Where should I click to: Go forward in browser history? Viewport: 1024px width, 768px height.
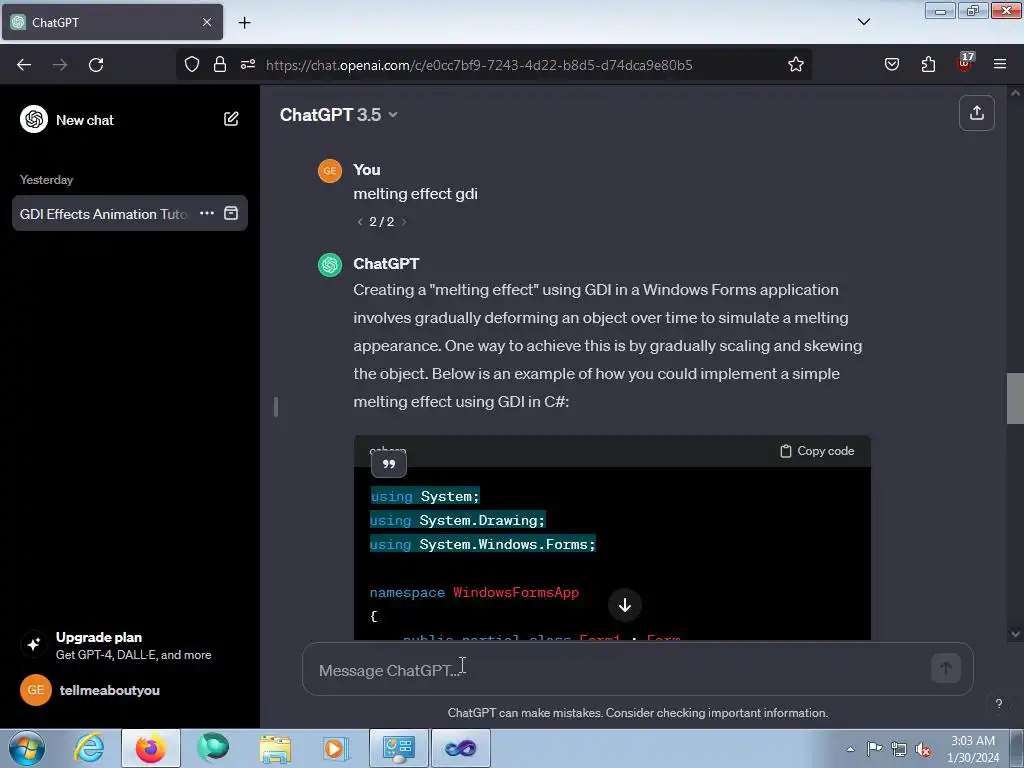click(x=60, y=65)
